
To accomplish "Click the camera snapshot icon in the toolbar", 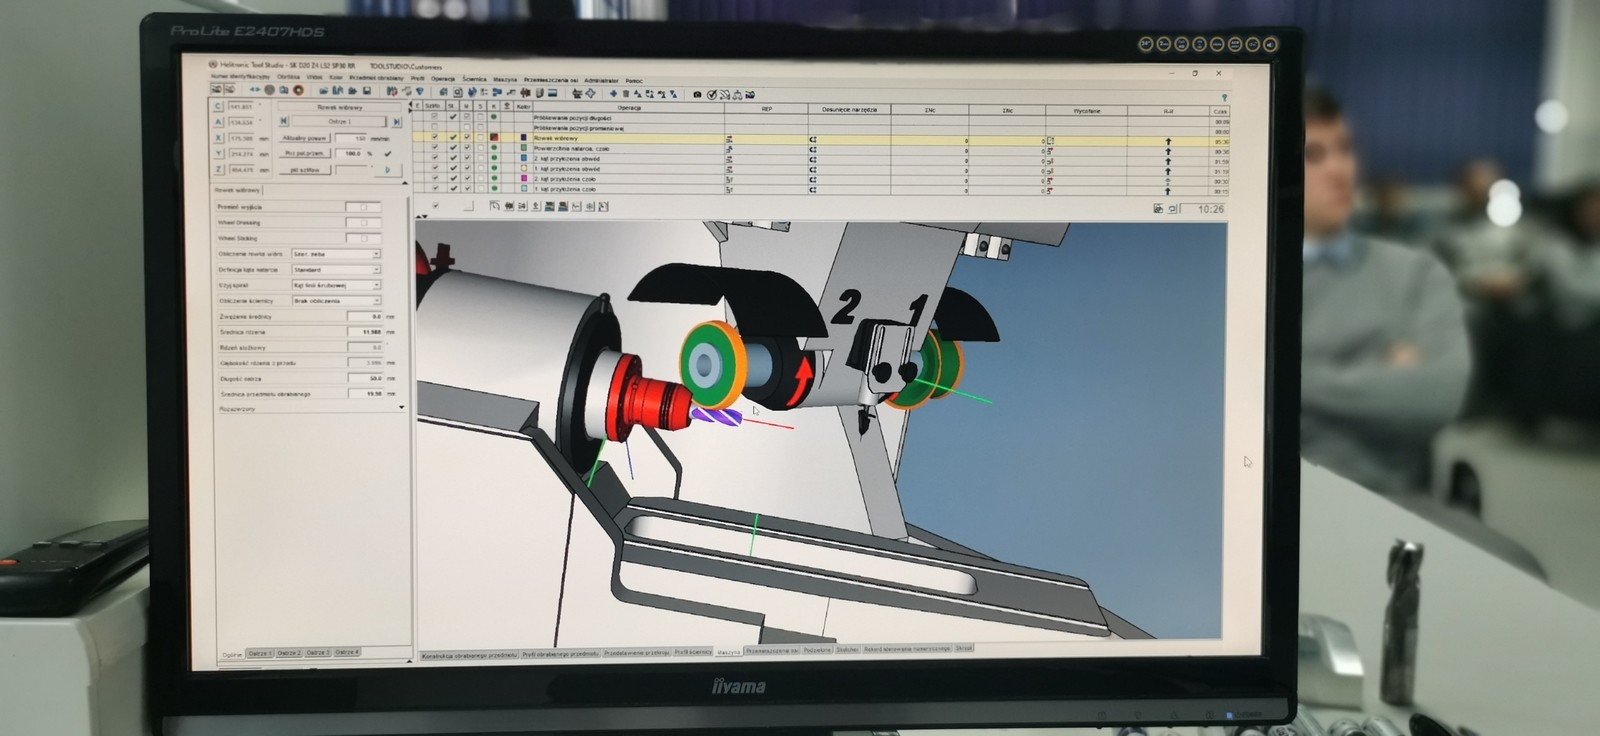I will (x=697, y=94).
